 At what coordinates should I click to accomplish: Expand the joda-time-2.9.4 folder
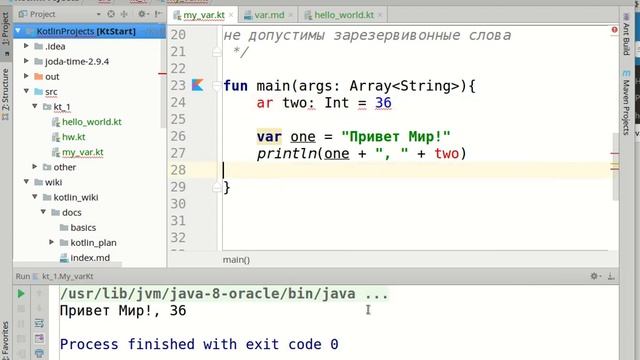[x=26, y=61]
